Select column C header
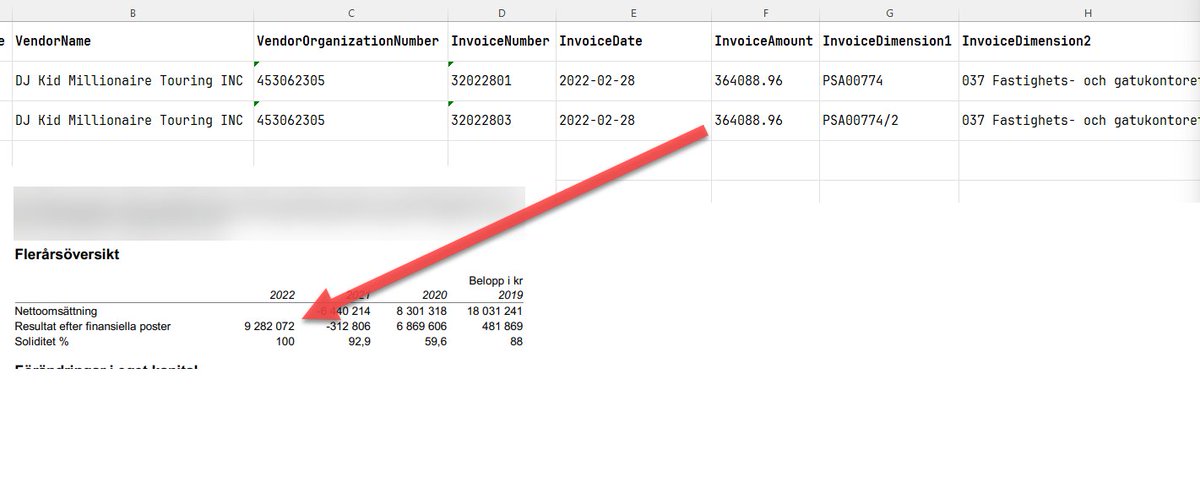This screenshot has width=1200, height=504. click(351, 11)
